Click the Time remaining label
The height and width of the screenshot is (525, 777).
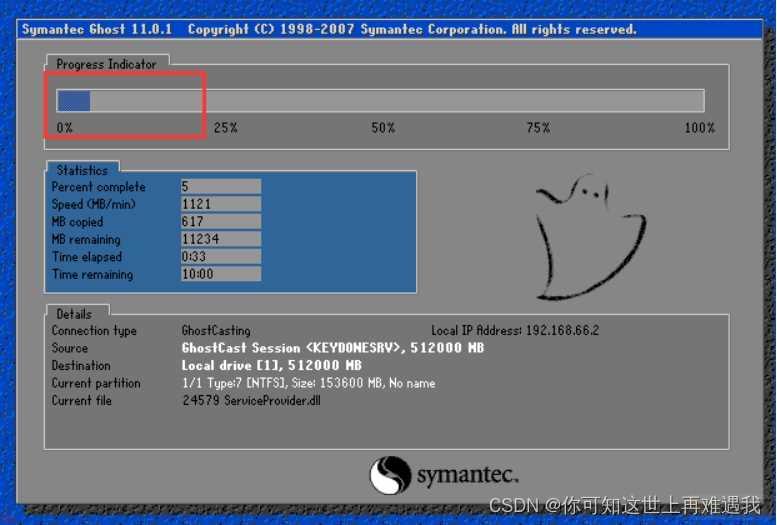tap(93, 274)
